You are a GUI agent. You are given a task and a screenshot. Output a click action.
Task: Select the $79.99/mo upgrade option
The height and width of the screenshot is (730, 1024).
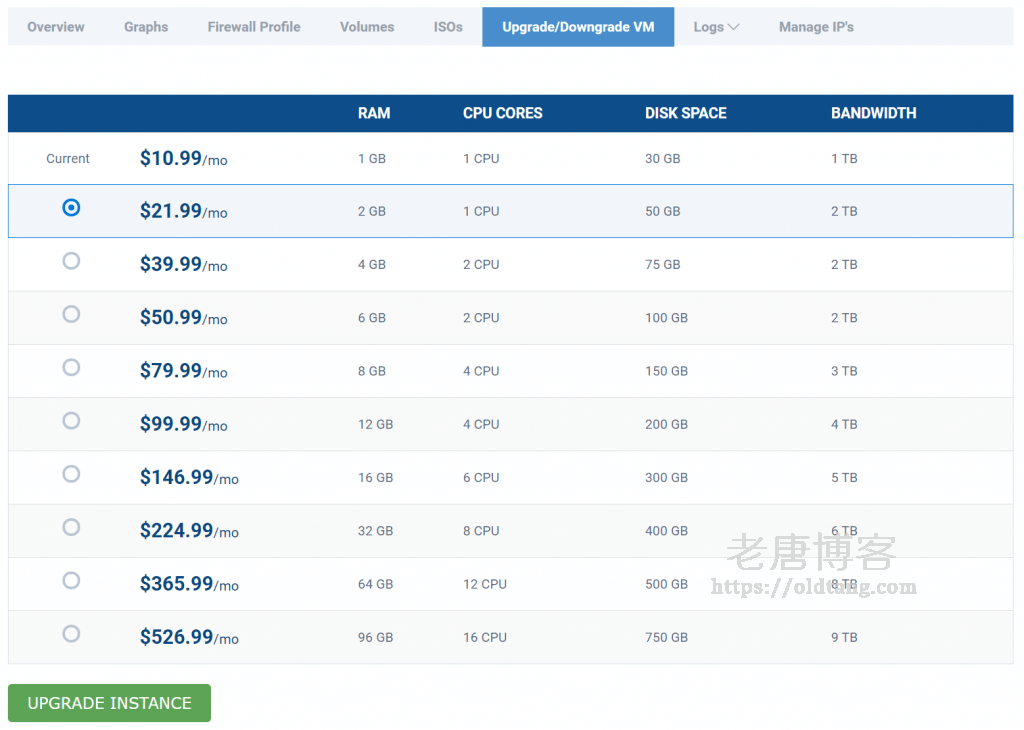pyautogui.click(x=71, y=367)
